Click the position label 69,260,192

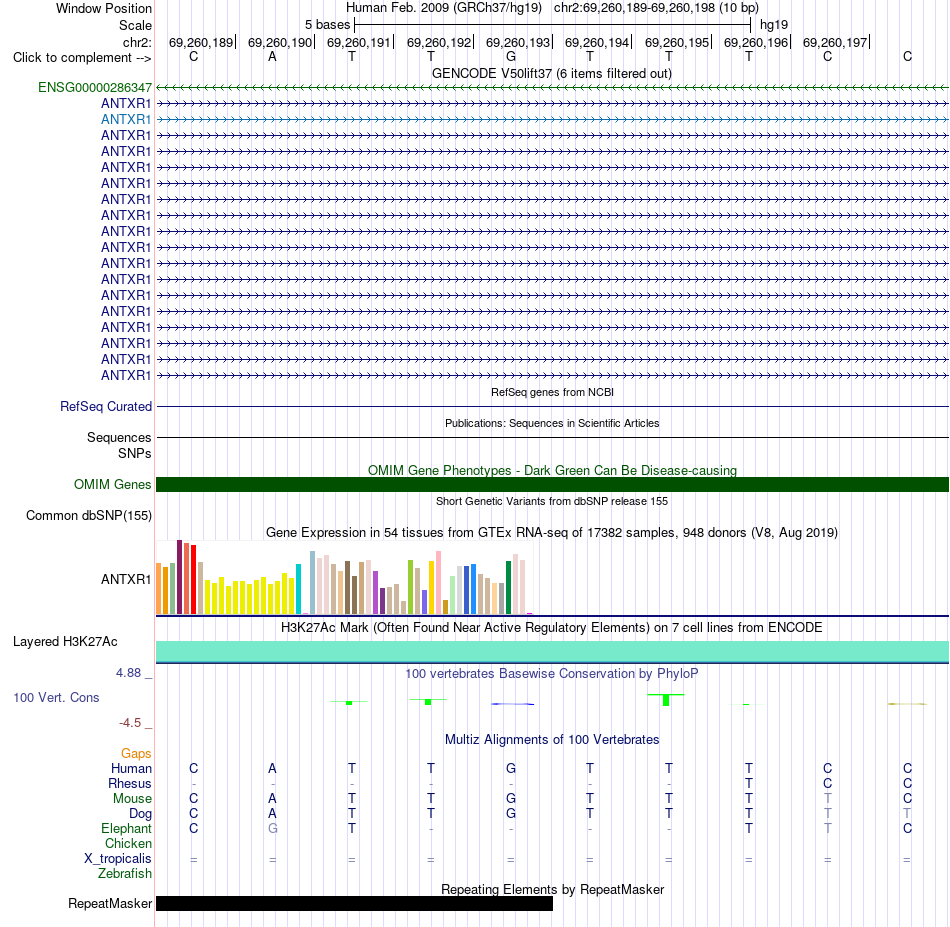click(x=439, y=42)
